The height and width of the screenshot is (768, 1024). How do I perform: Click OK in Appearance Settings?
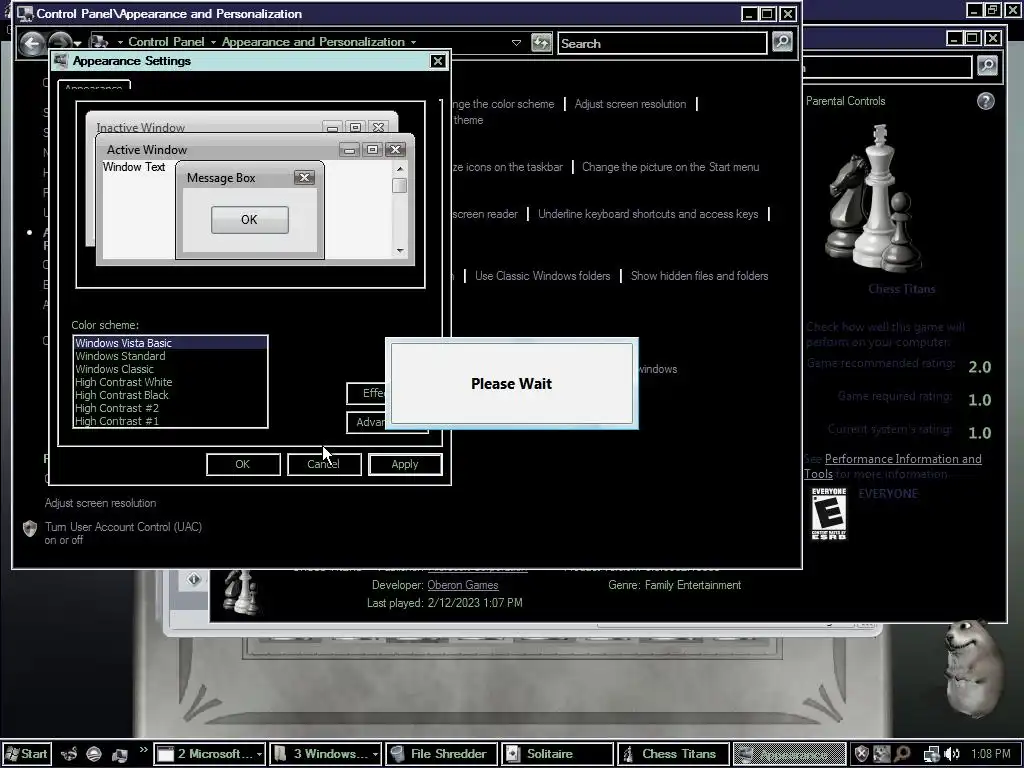point(243,464)
